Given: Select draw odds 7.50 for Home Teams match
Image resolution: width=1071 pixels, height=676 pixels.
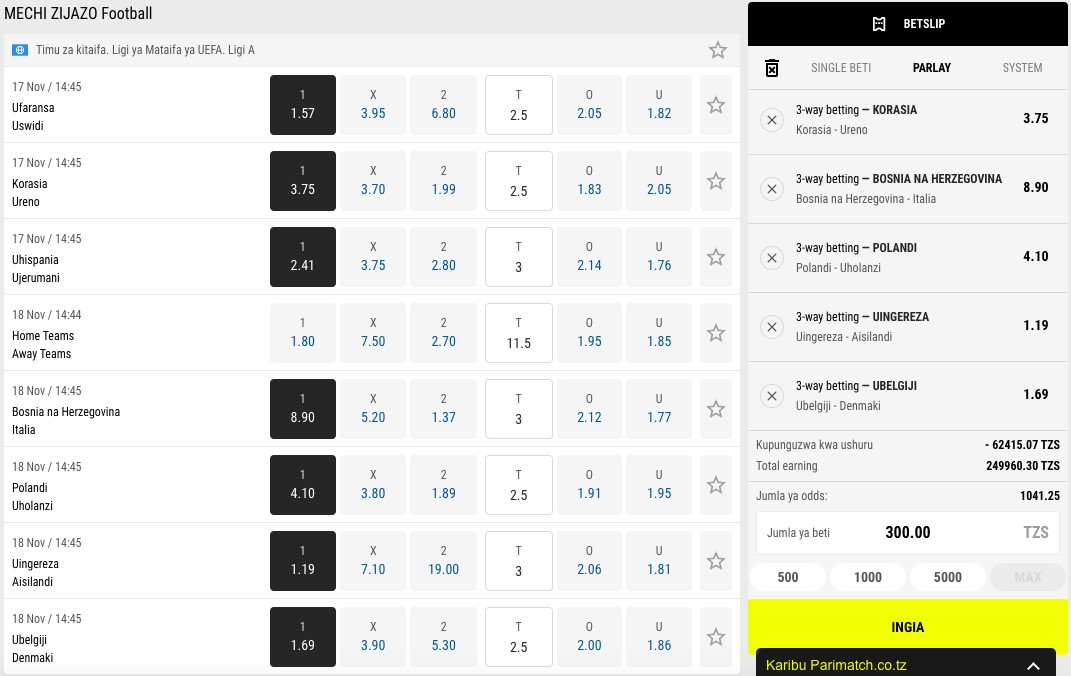Looking at the screenshot, I should coord(373,333).
